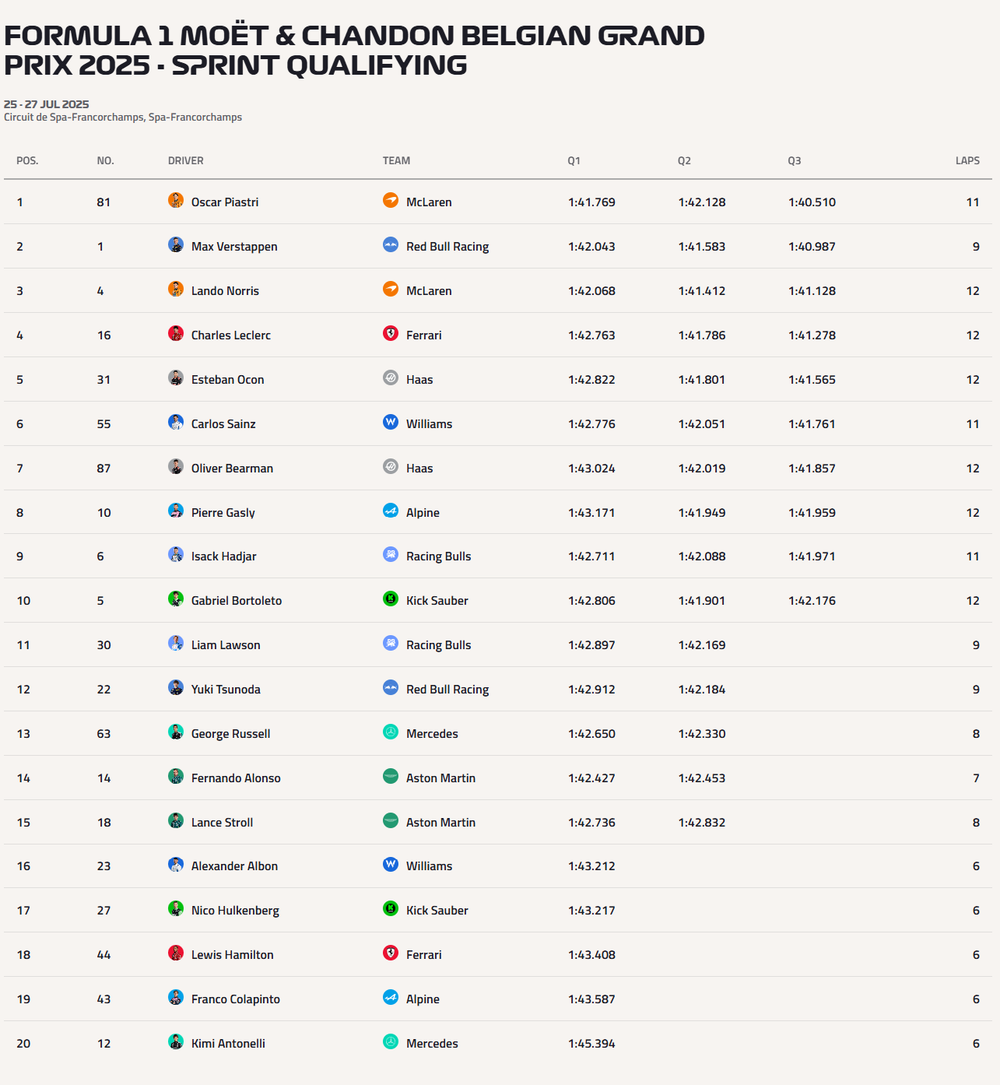
Task: Open Yuki Tsunoda's driver page
Action: pyautogui.click(x=226, y=689)
